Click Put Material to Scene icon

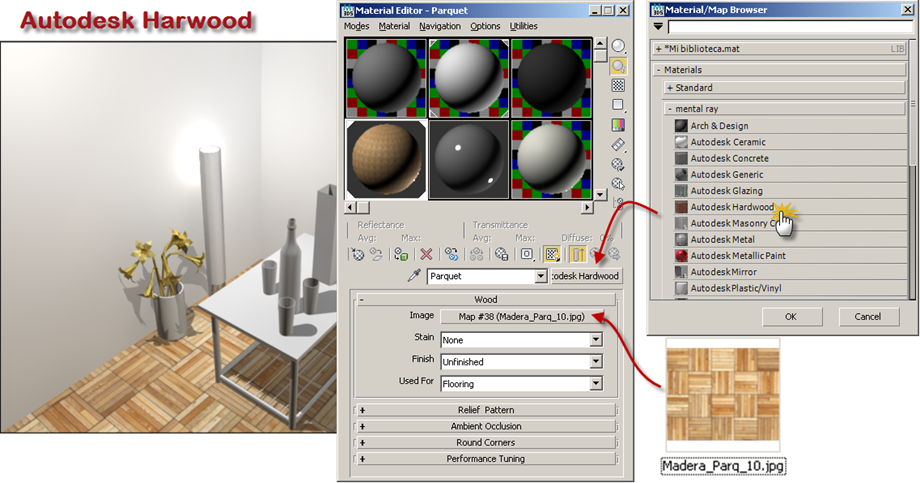[376, 254]
